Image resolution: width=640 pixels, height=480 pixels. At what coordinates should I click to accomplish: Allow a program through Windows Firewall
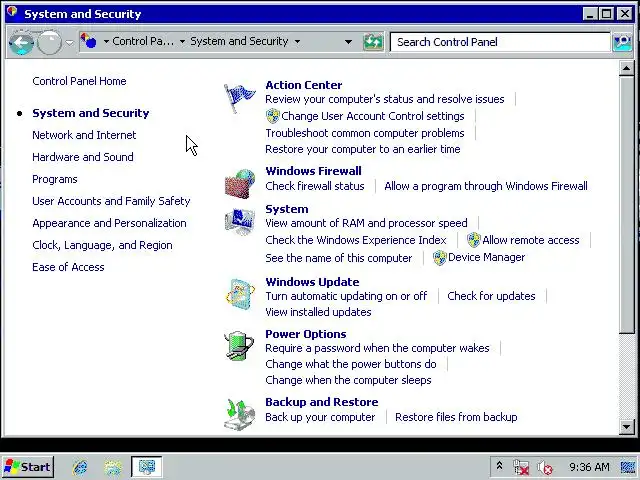486,186
